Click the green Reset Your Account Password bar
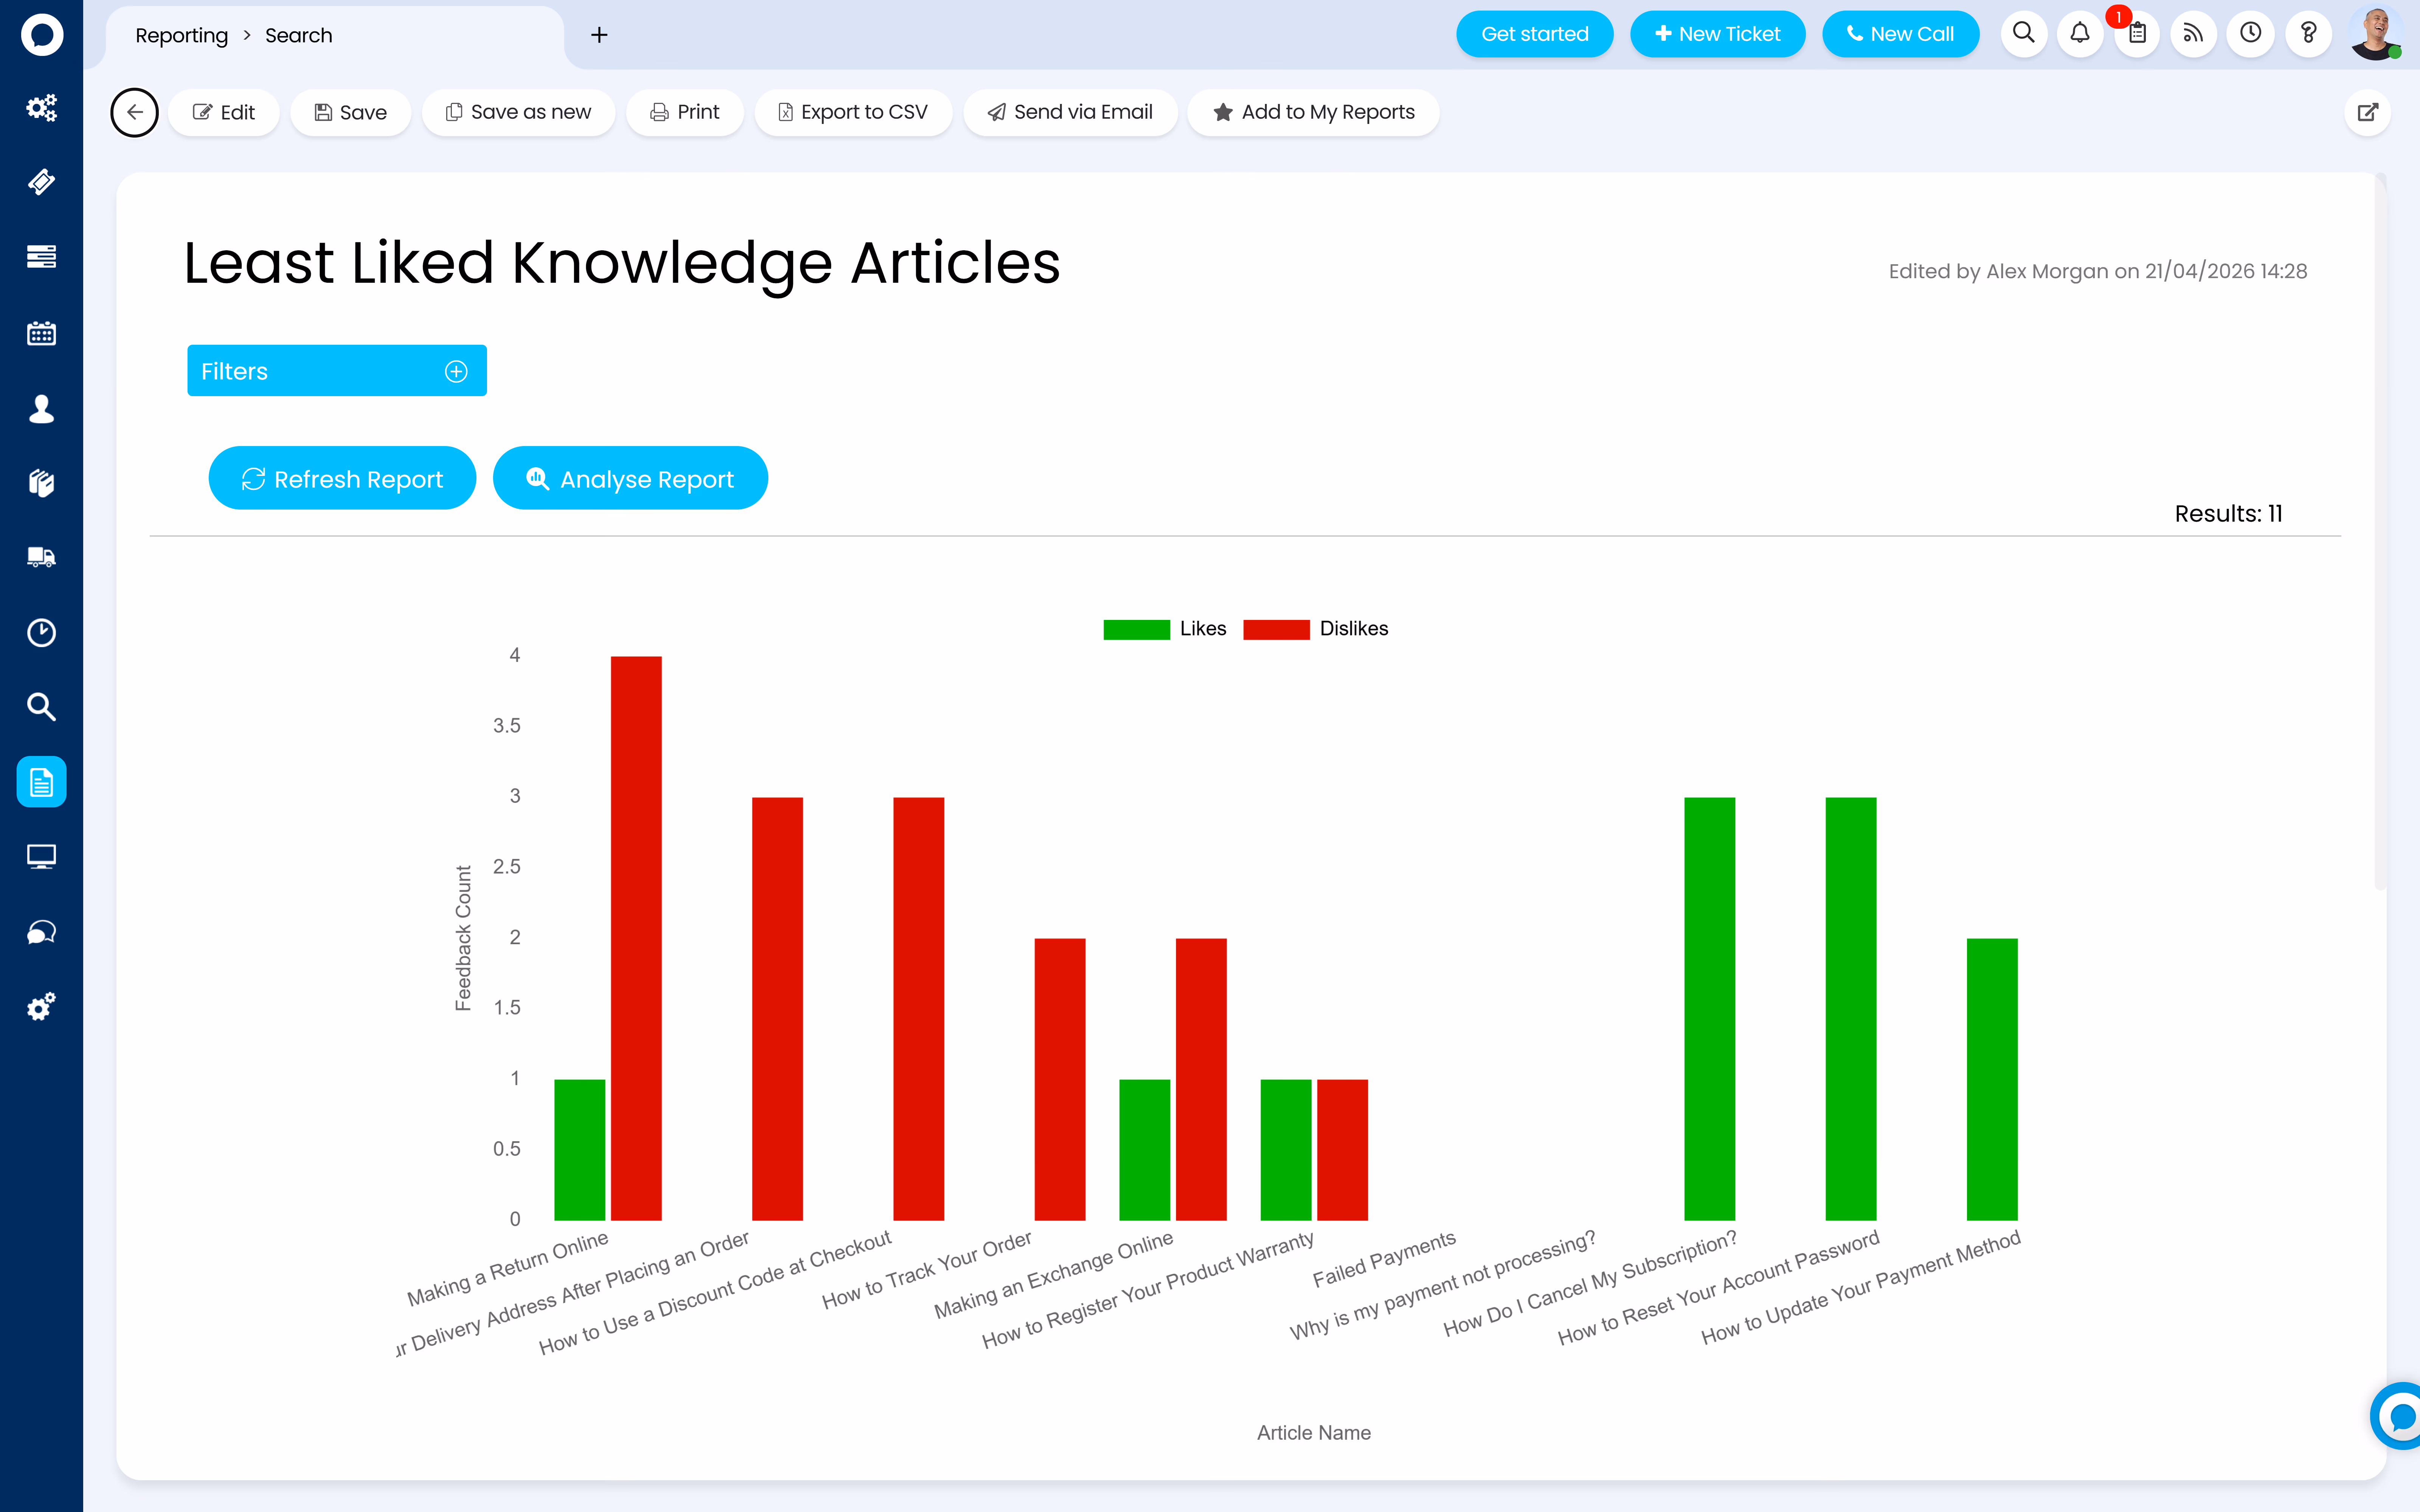Image resolution: width=2420 pixels, height=1512 pixels. click(1850, 1009)
